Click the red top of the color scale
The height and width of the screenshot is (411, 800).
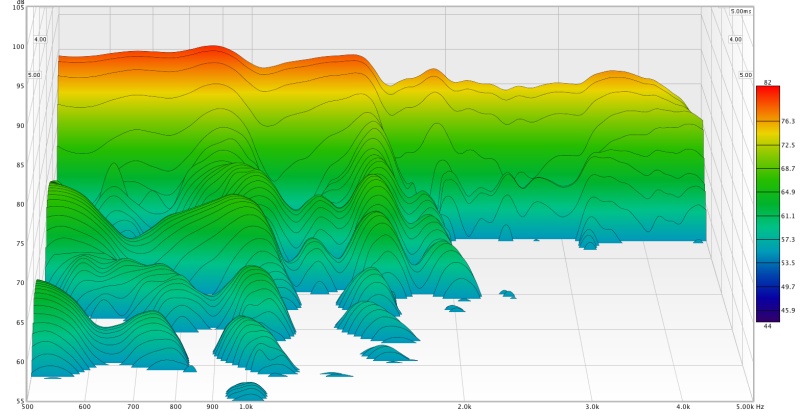point(768,91)
